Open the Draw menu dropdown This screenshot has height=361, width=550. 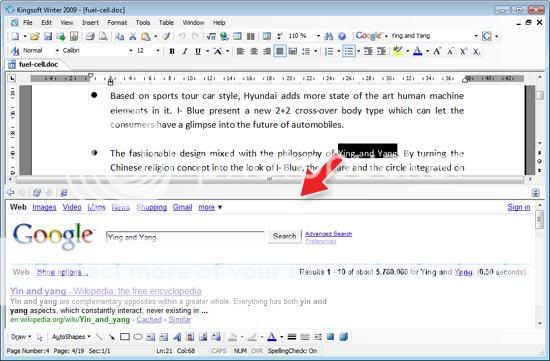pyautogui.click(x=21, y=337)
